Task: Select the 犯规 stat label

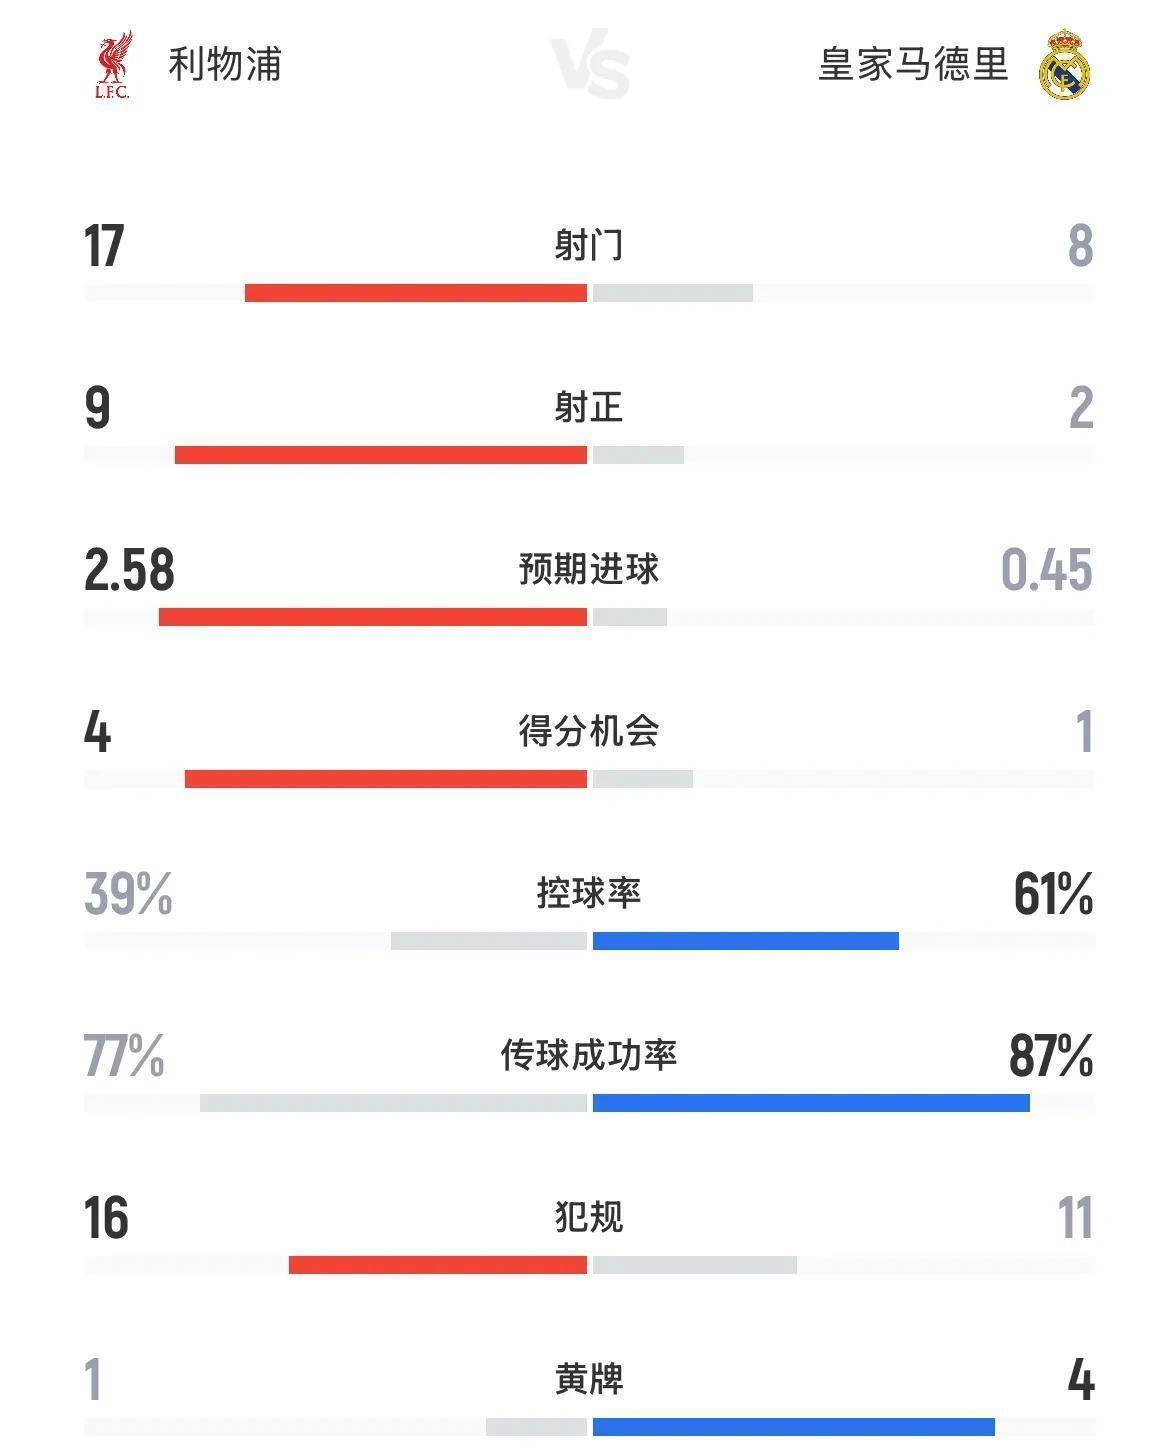Action: [589, 1217]
